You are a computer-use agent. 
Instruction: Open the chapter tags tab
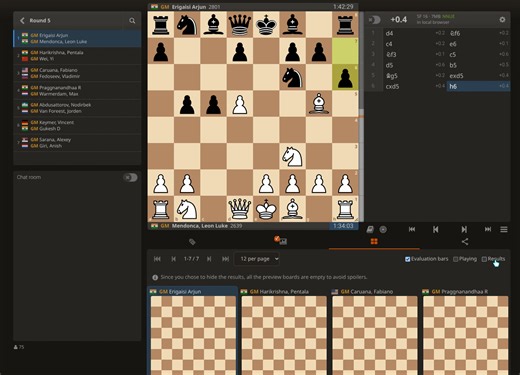192,242
